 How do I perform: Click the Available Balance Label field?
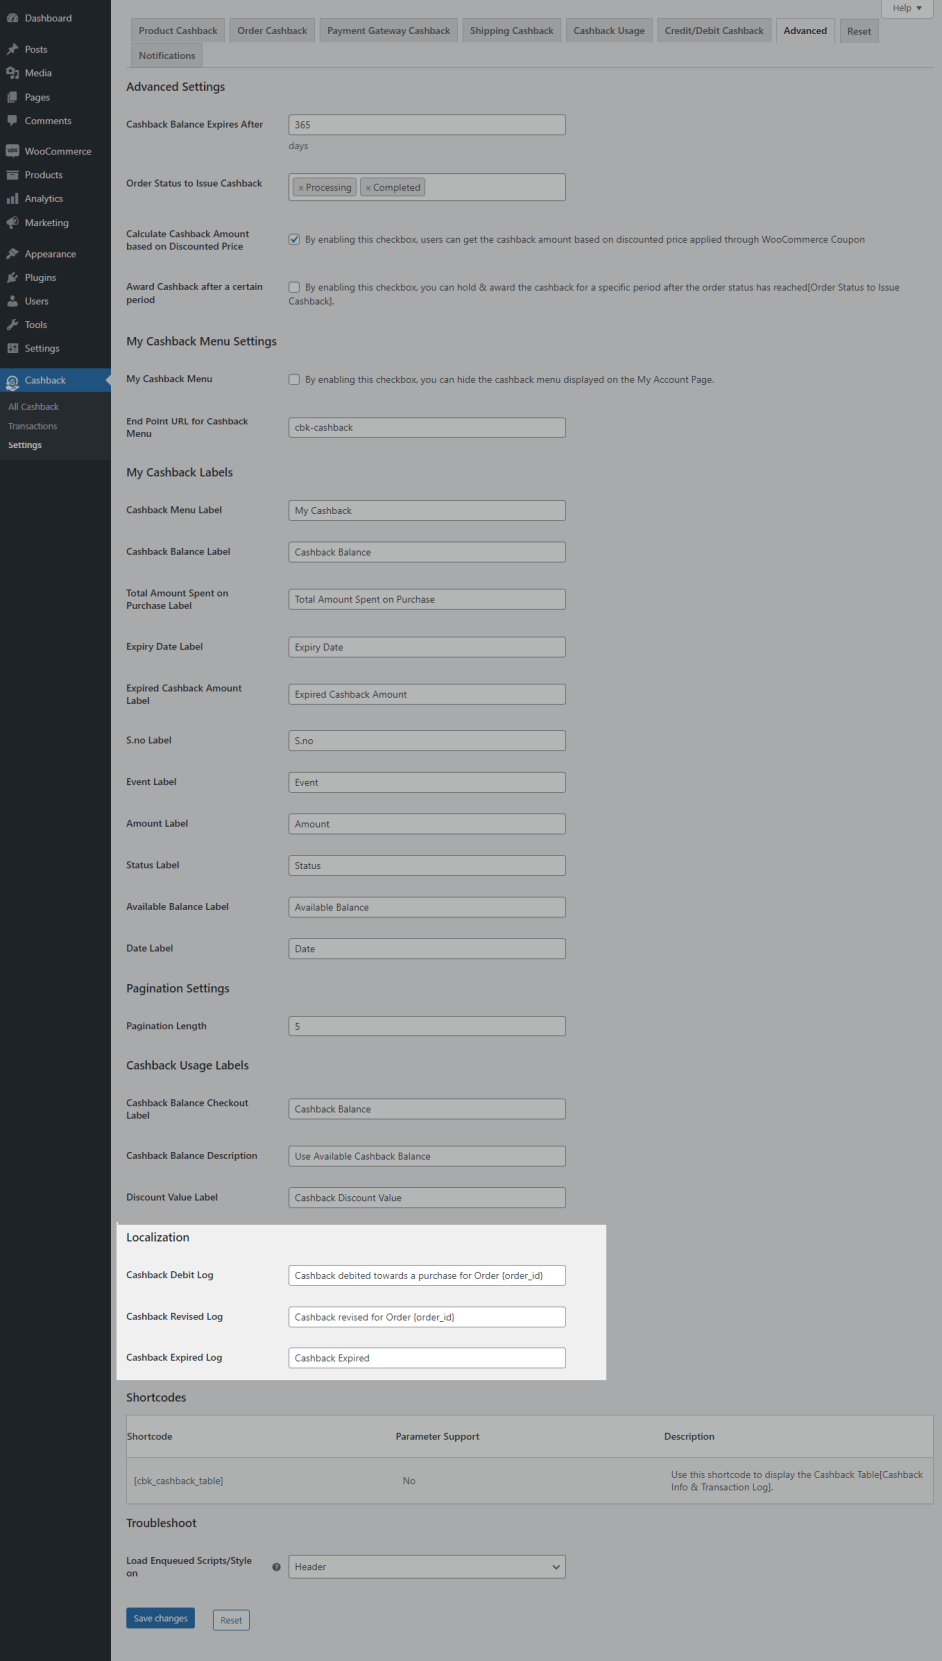(x=427, y=907)
